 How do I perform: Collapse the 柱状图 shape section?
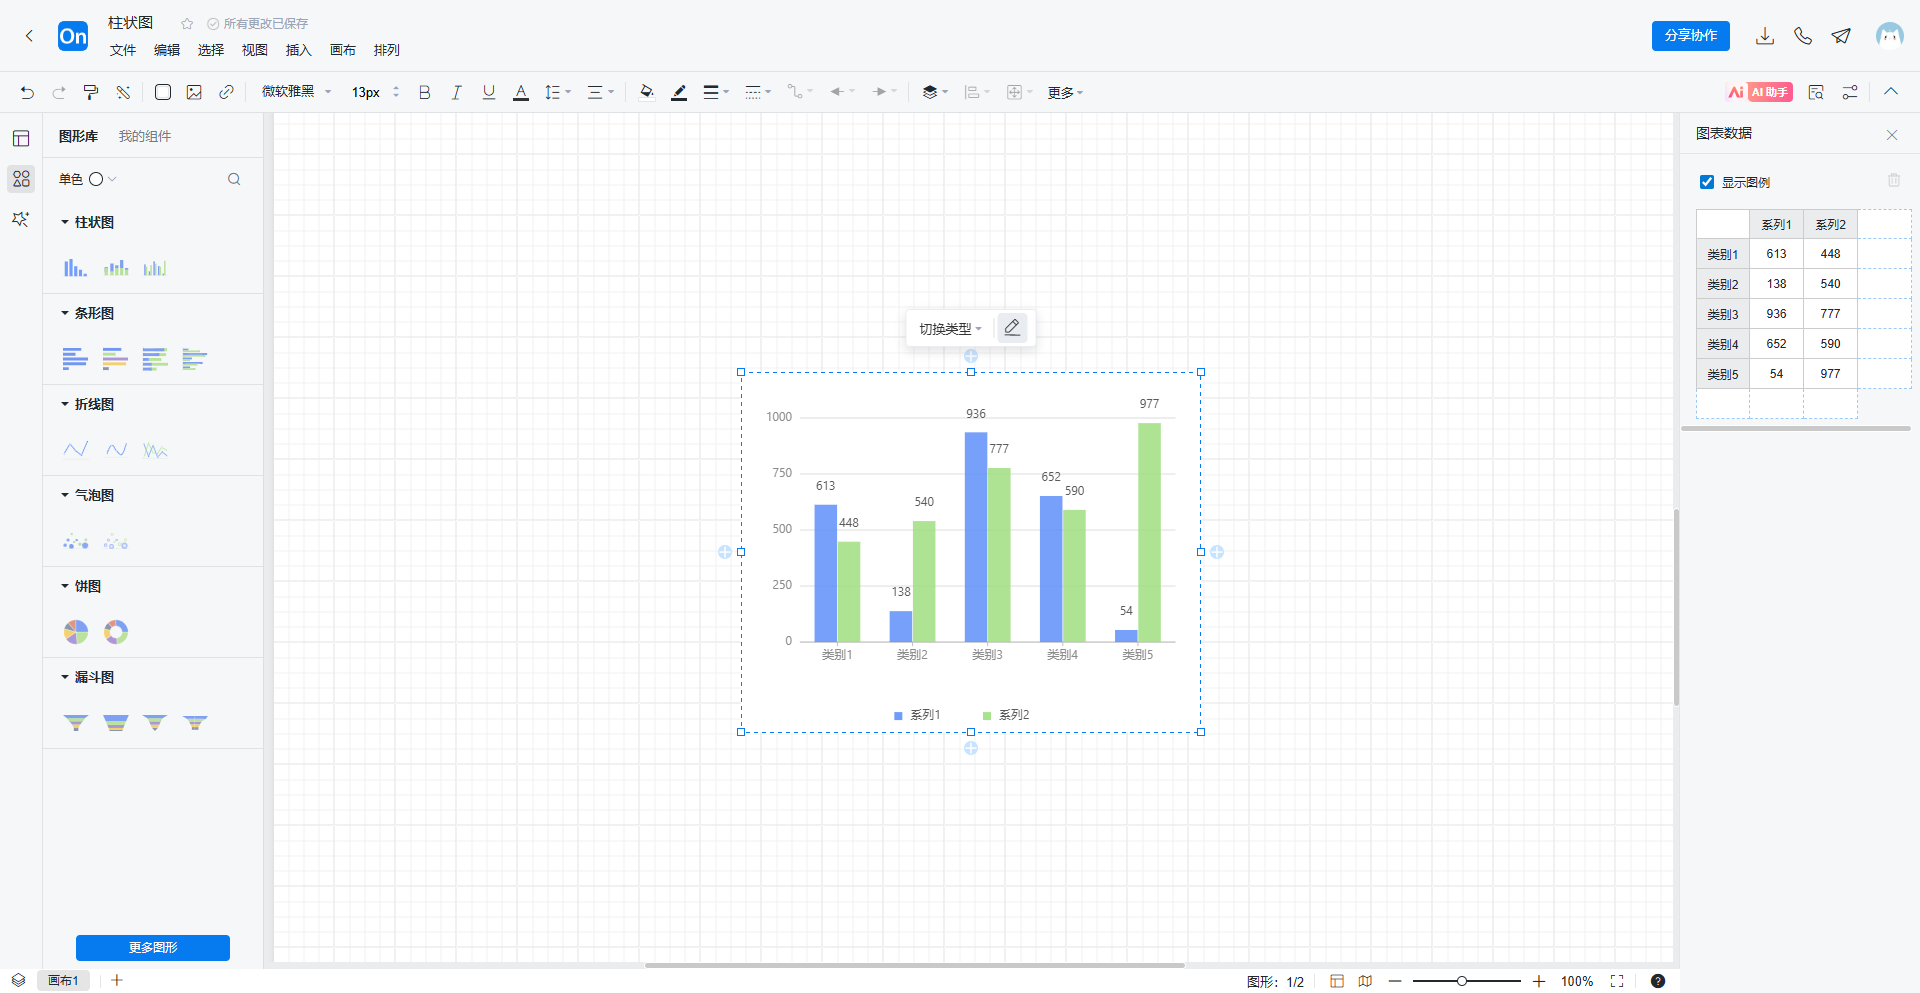coord(66,222)
